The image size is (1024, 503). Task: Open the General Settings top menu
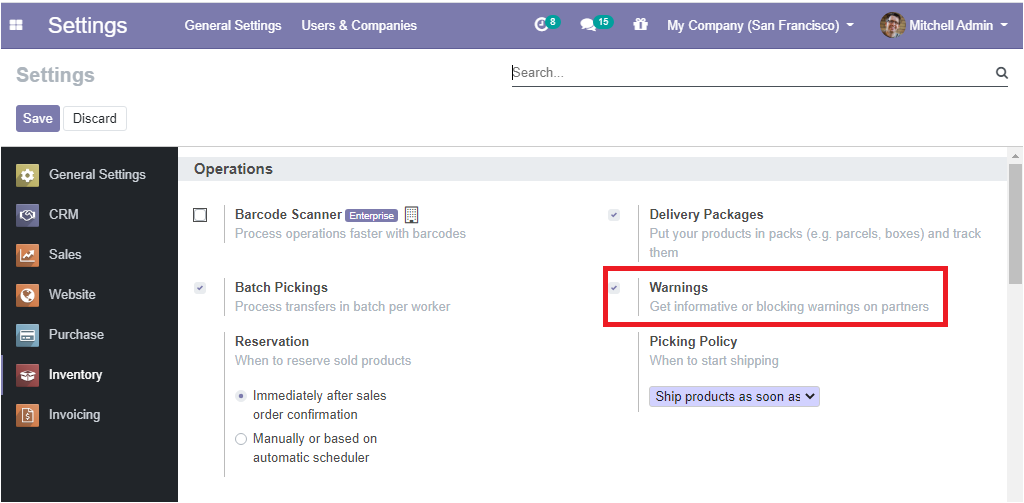point(233,25)
